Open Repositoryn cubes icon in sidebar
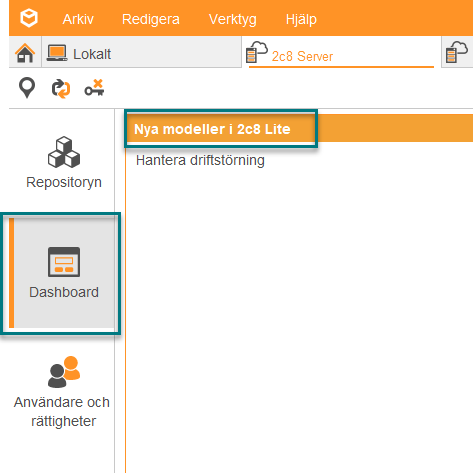The image size is (473, 473). 64,152
